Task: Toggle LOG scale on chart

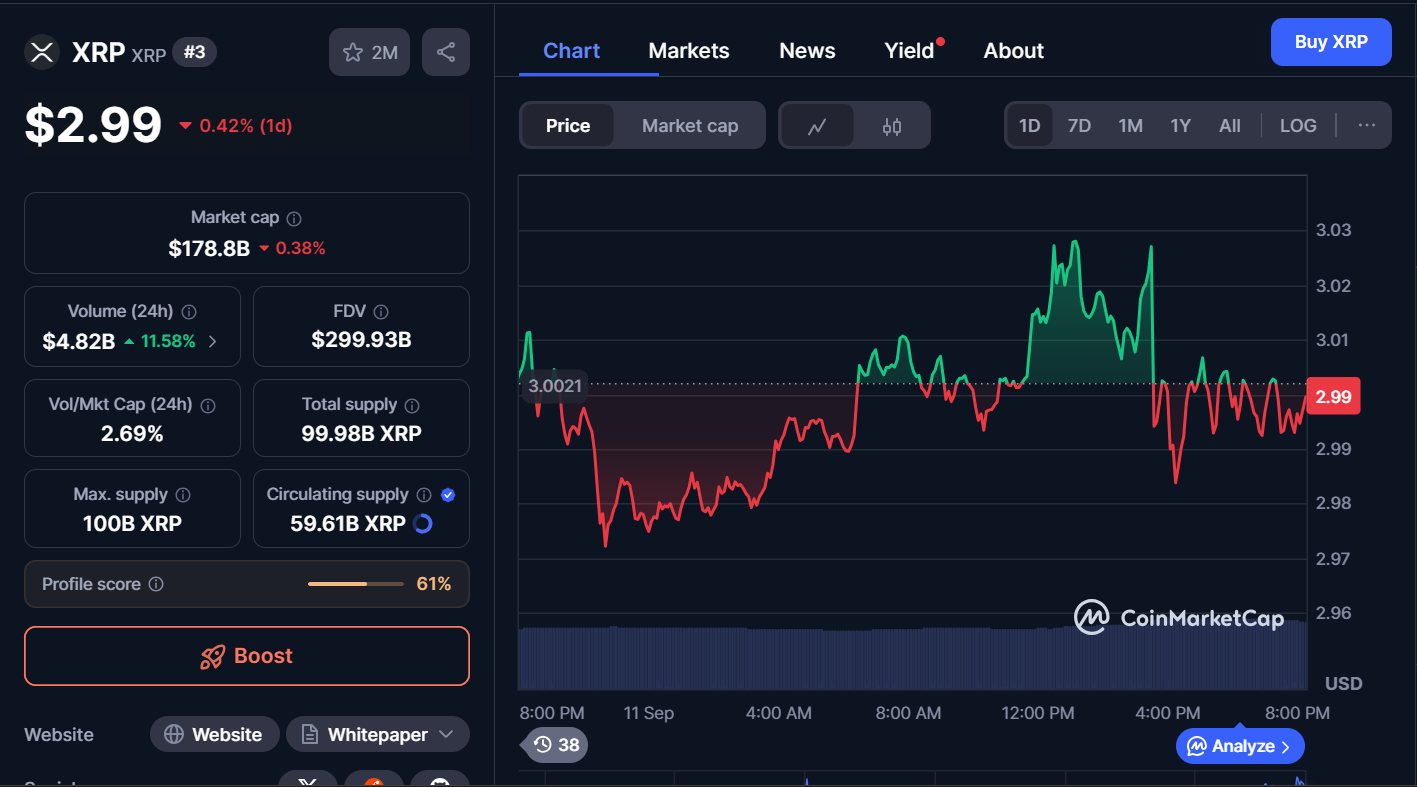Action: [x=1298, y=126]
